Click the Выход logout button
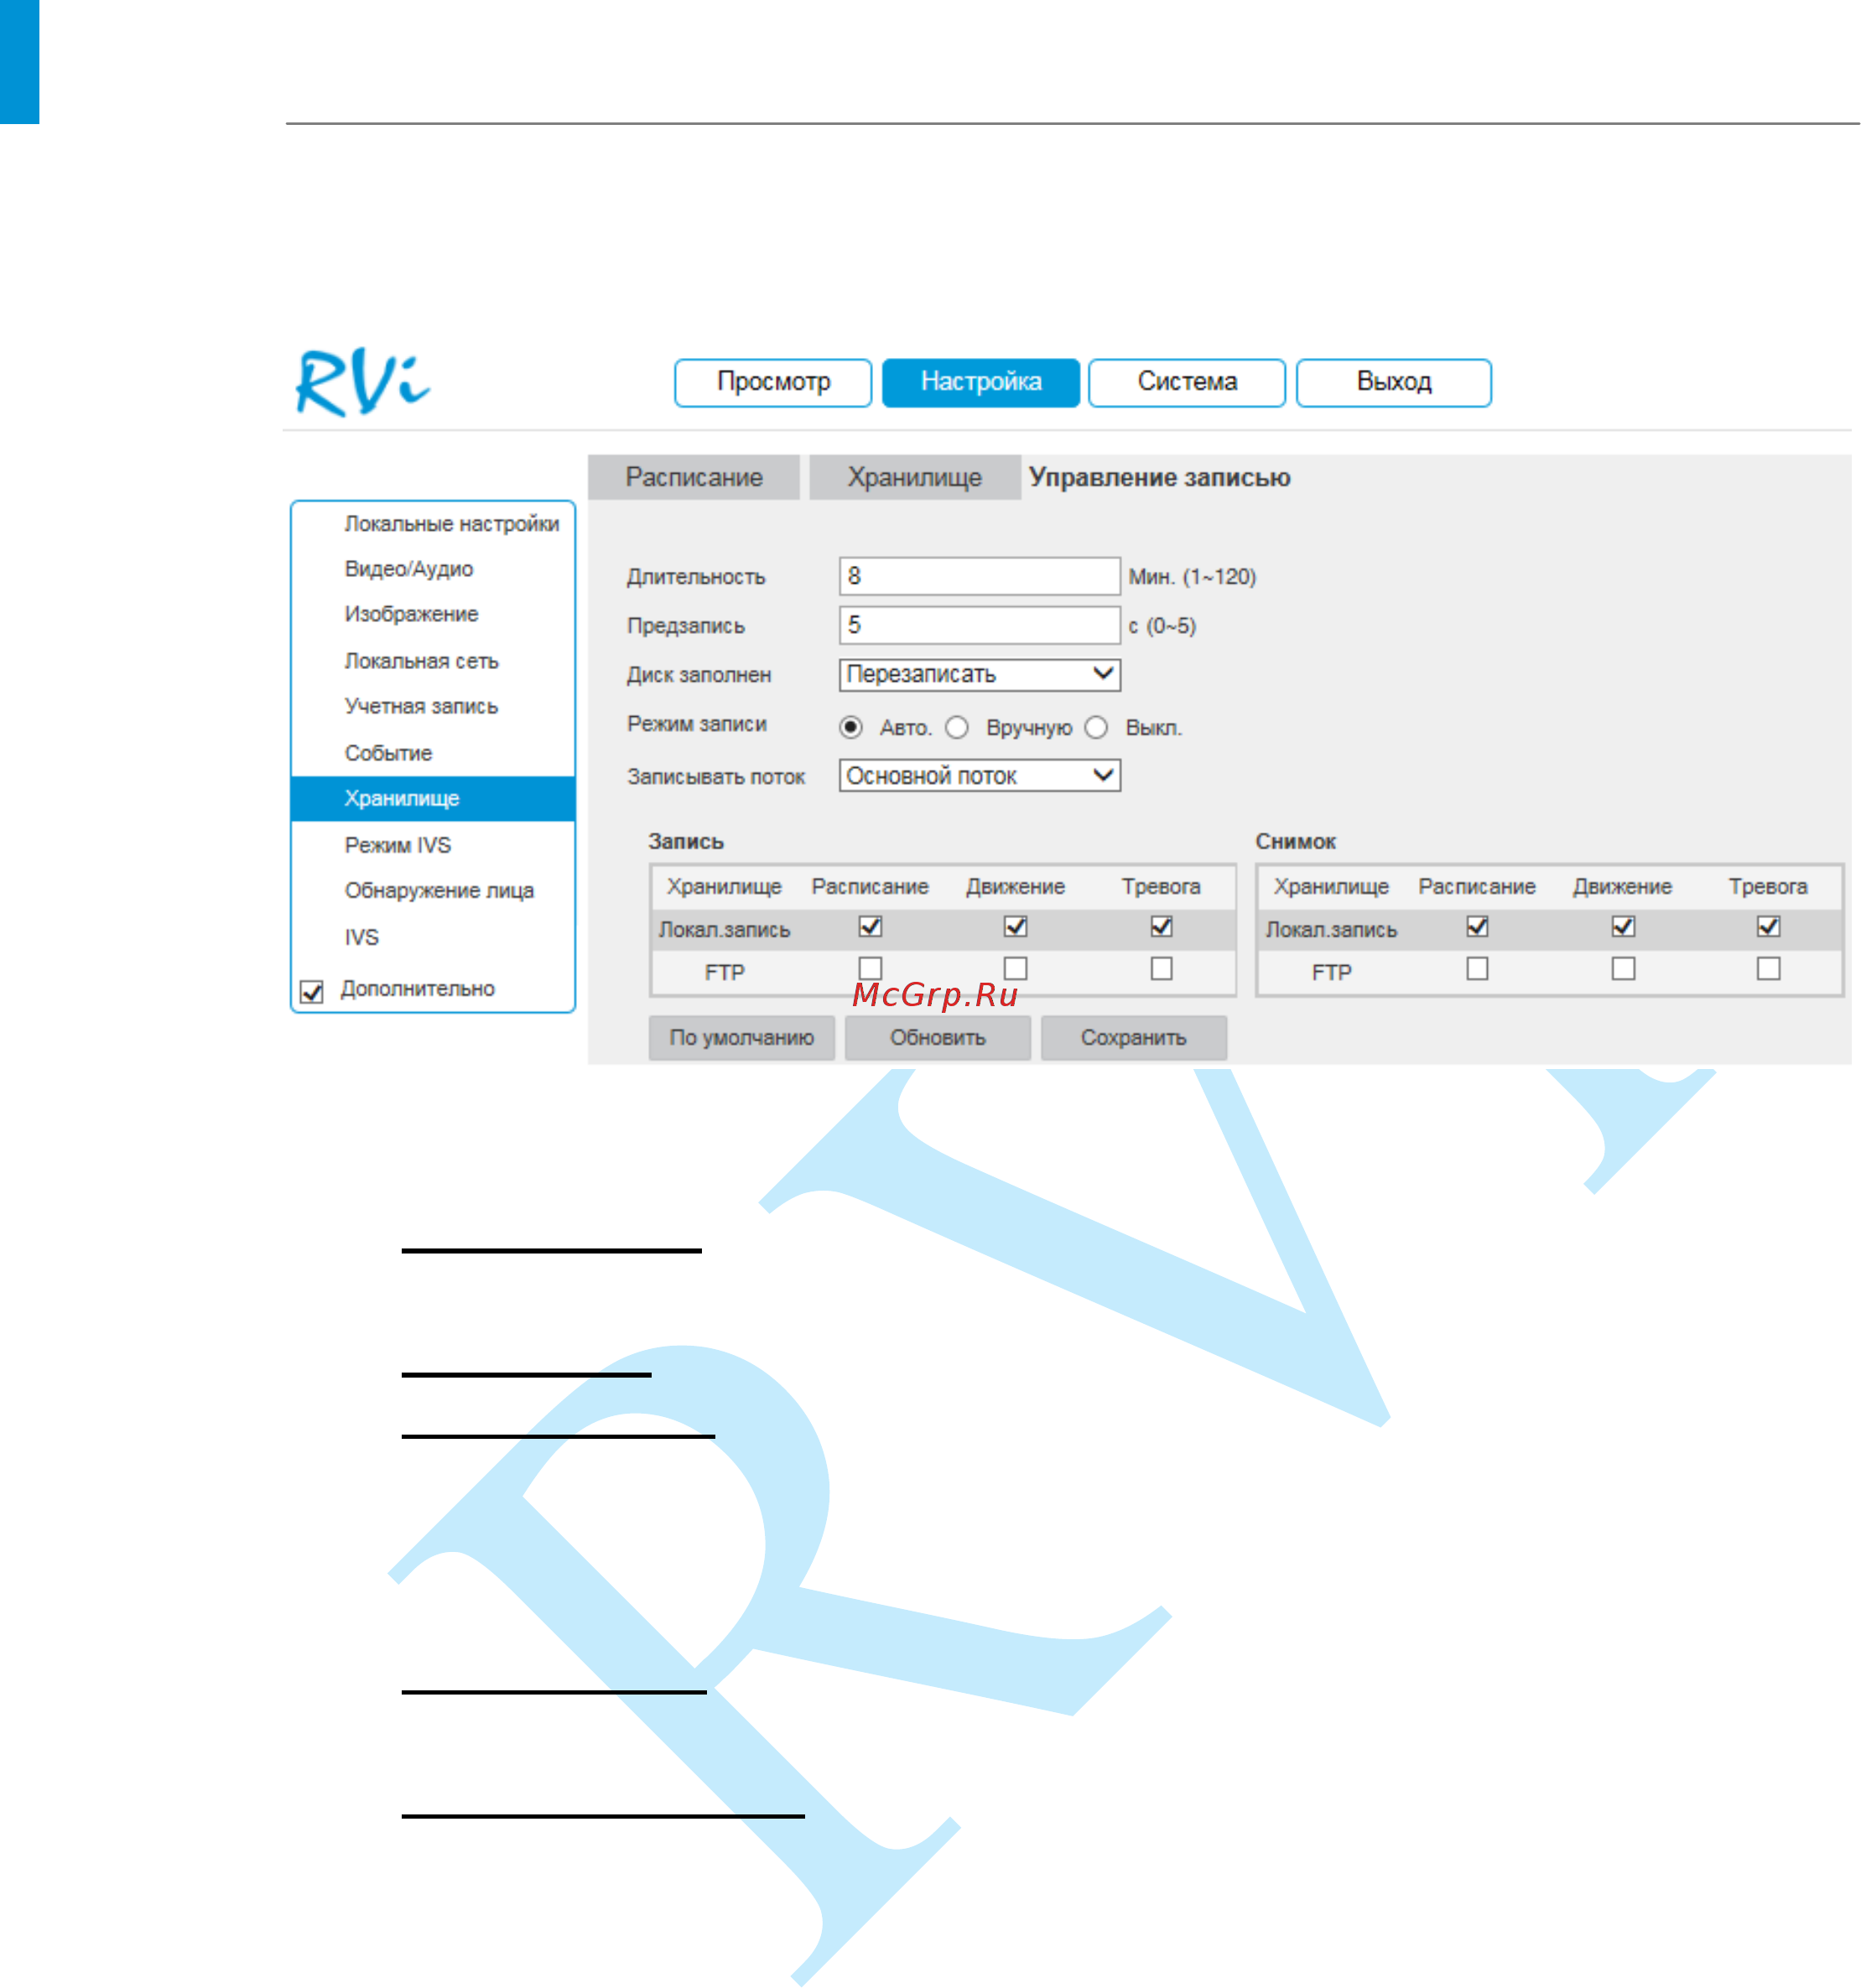This screenshot has height=1988, width=1861. click(x=1393, y=382)
